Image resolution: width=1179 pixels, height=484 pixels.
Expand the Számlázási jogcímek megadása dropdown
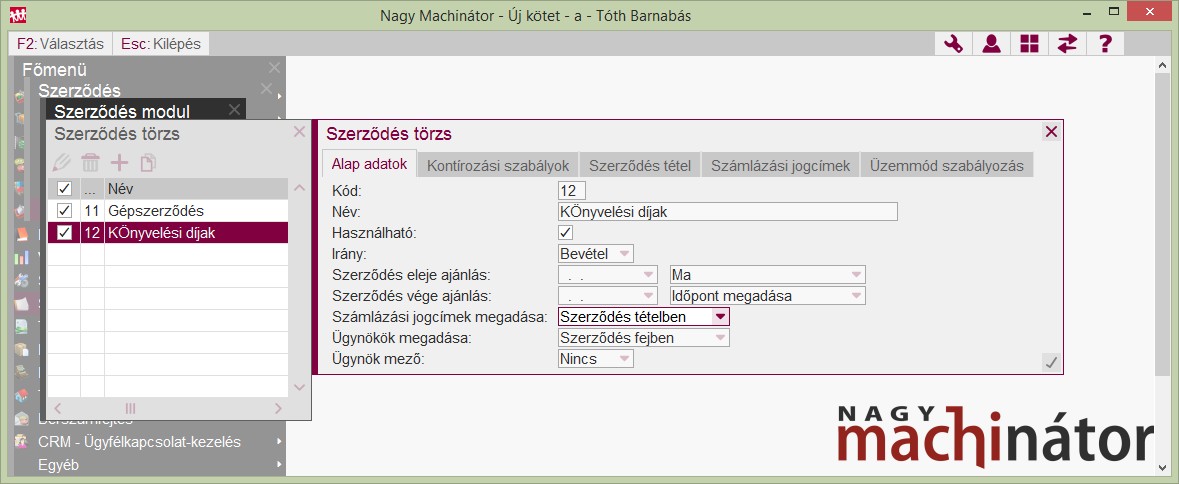719,317
